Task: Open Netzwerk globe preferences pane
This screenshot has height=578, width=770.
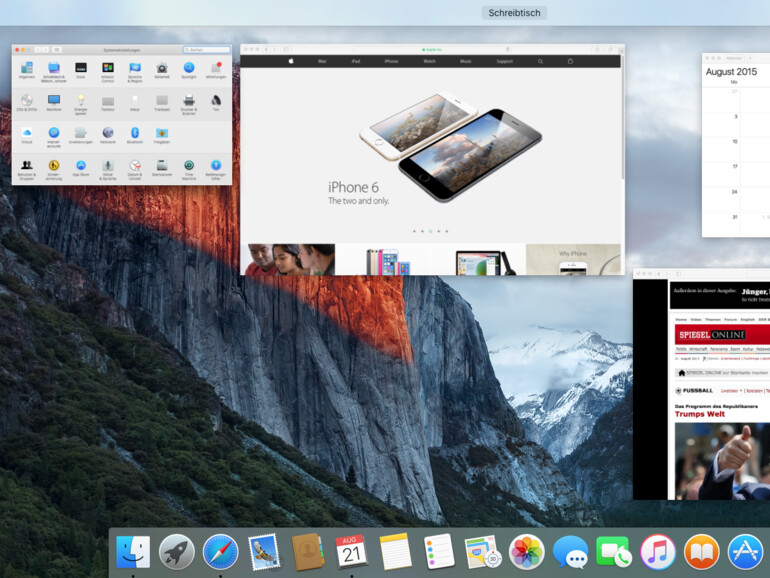Action: click(108, 135)
